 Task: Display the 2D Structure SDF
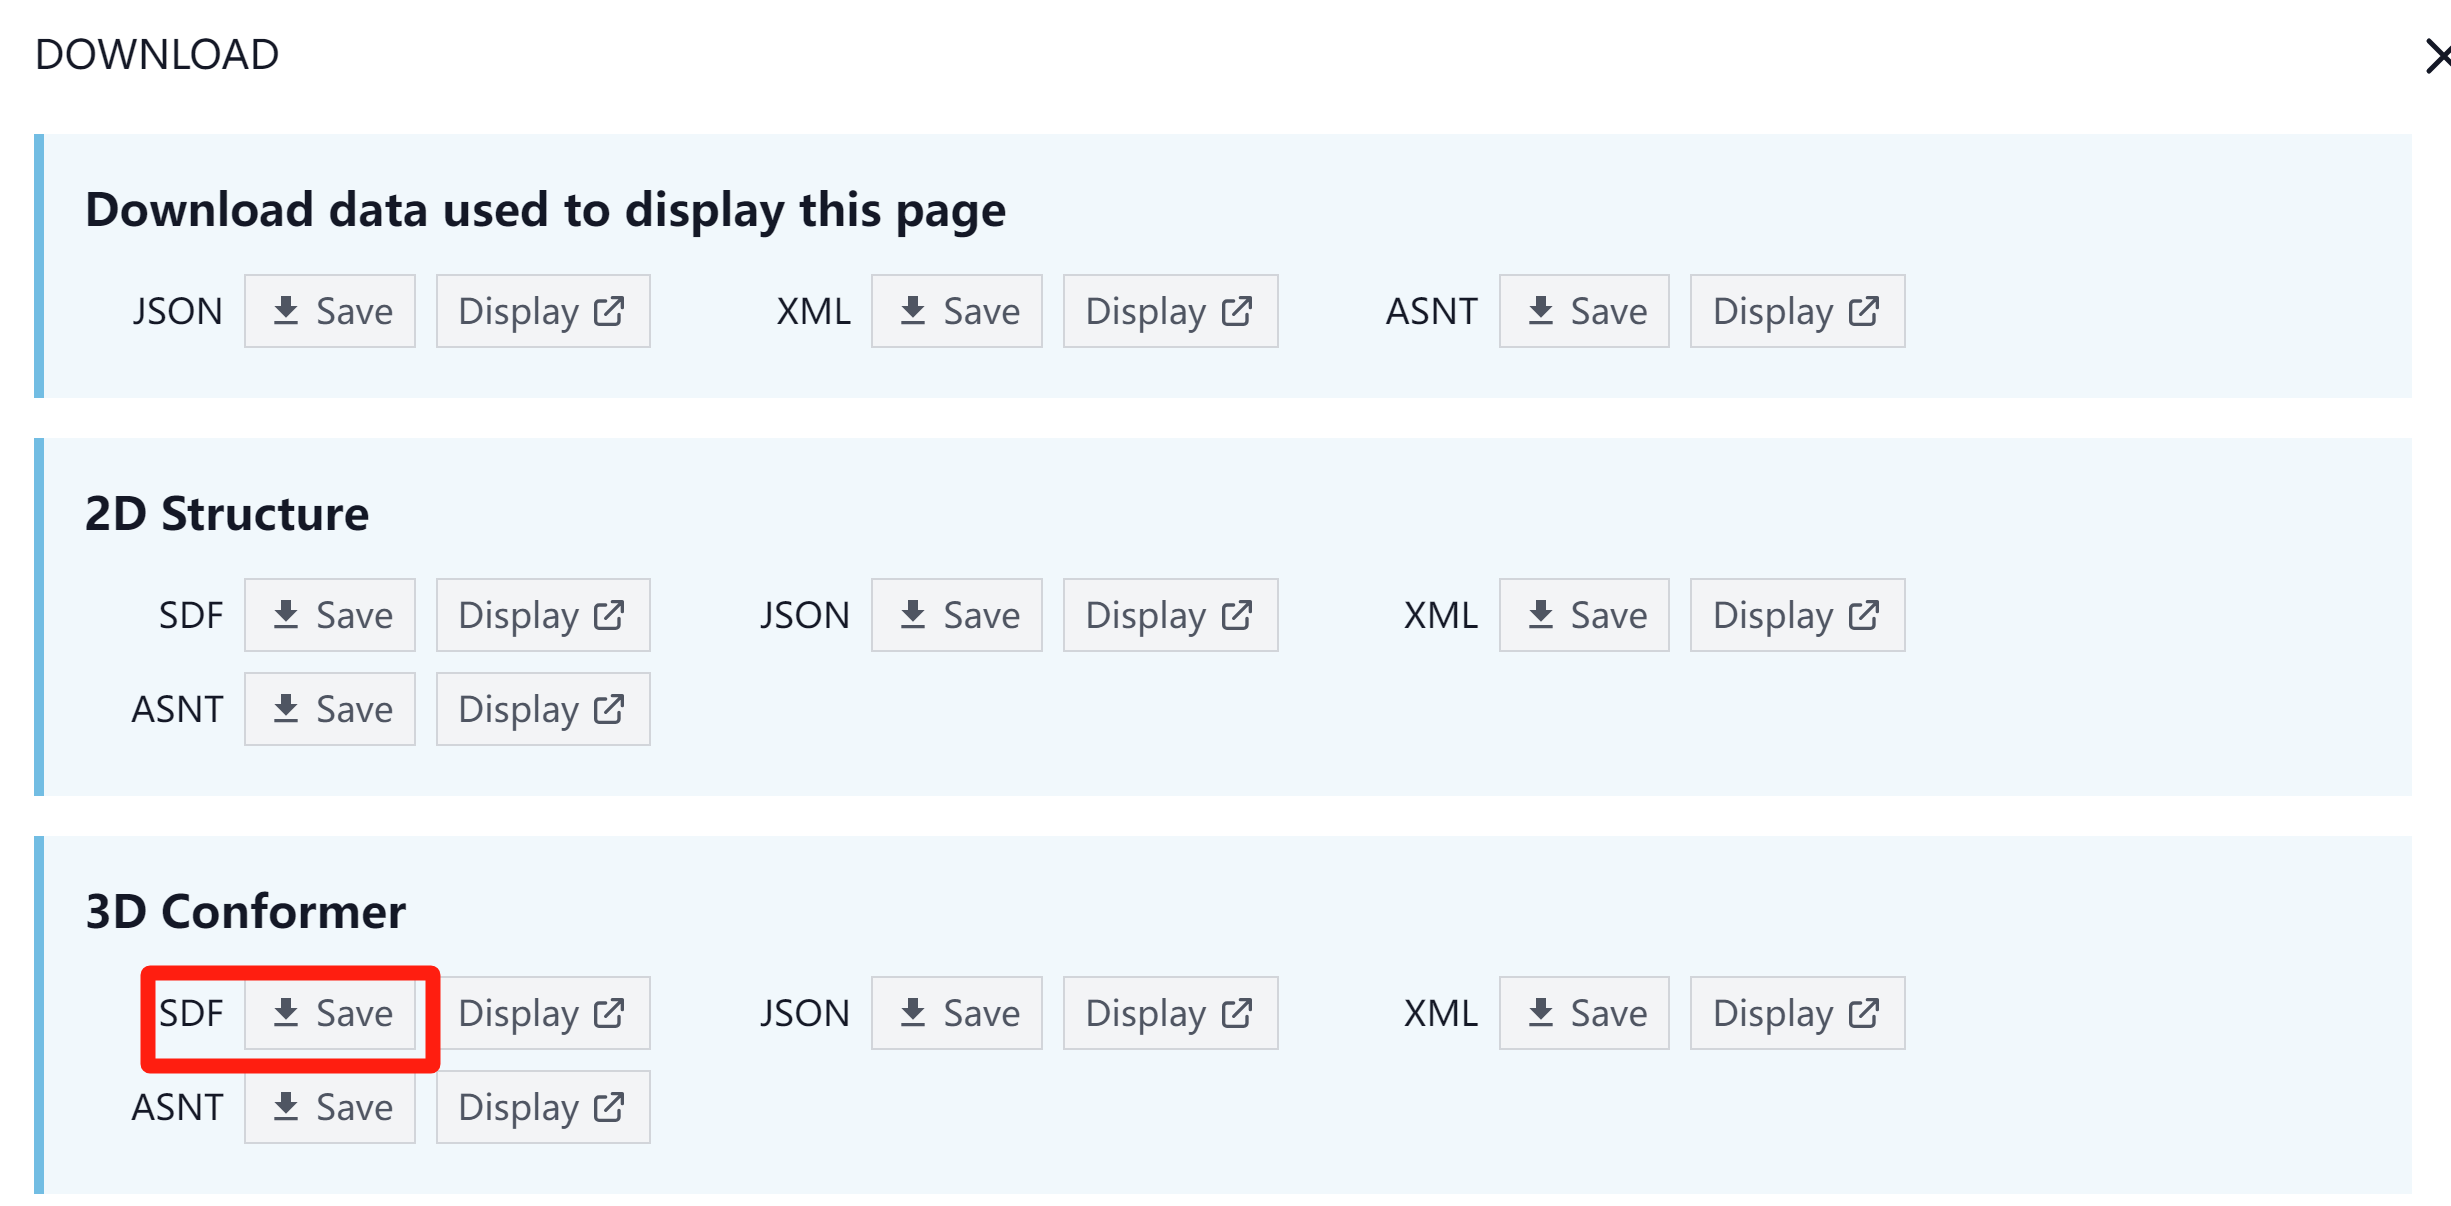pyautogui.click(x=543, y=615)
